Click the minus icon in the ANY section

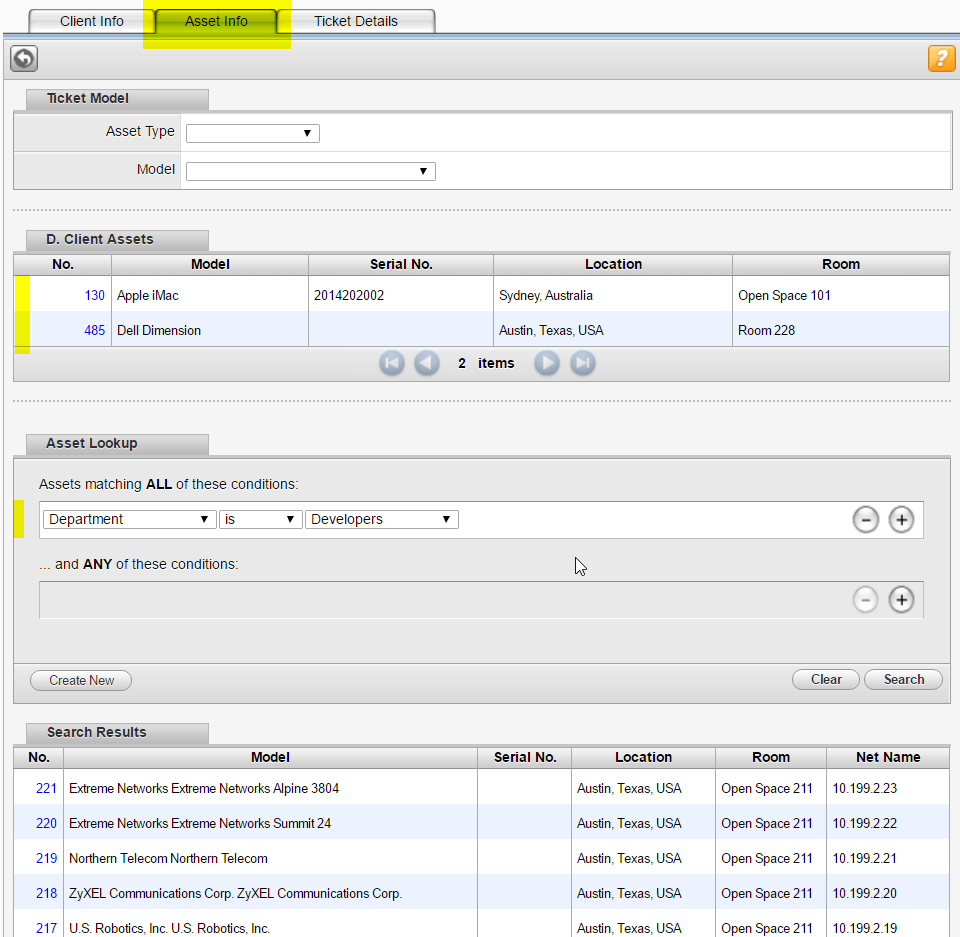866,599
